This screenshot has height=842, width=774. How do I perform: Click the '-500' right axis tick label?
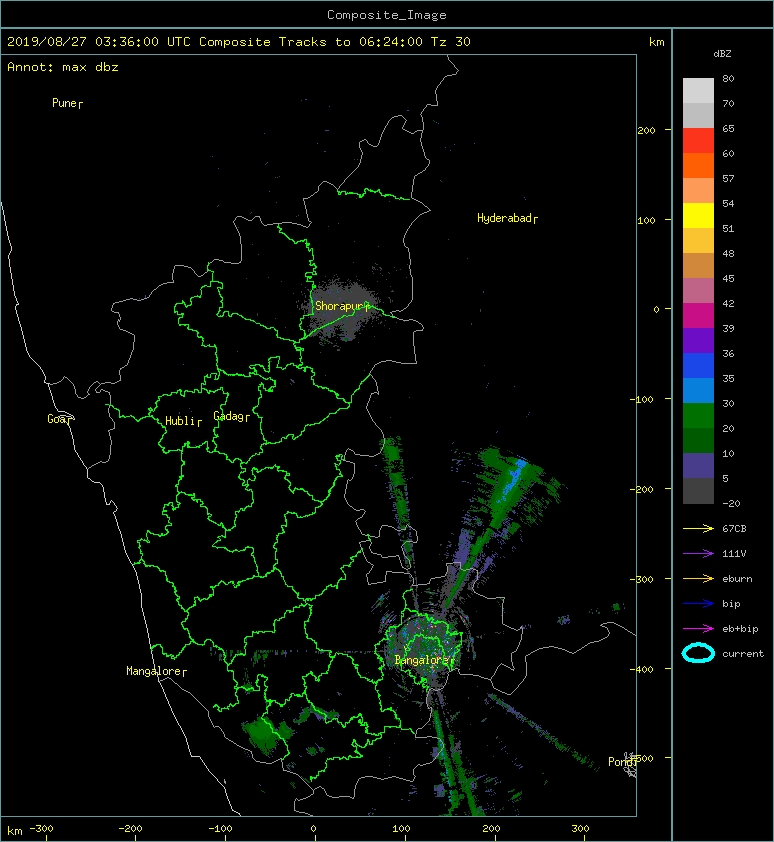[x=641, y=758]
